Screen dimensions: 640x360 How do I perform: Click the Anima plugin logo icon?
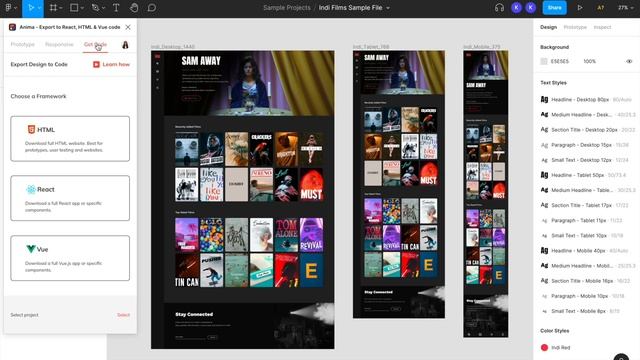[x=13, y=27]
